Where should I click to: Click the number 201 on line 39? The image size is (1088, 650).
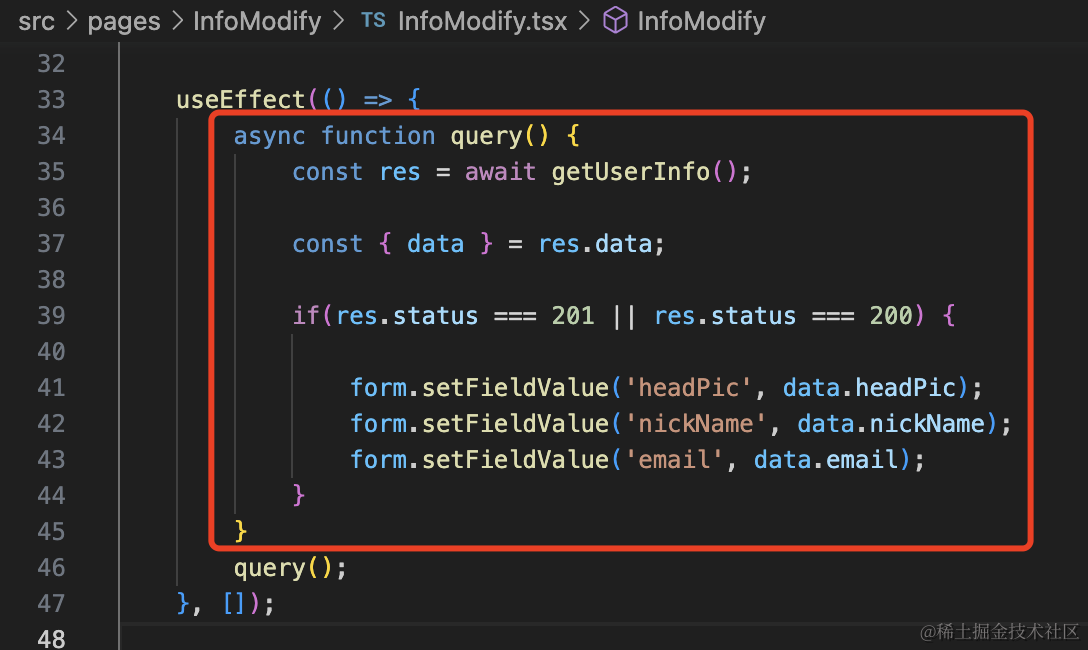(572, 316)
